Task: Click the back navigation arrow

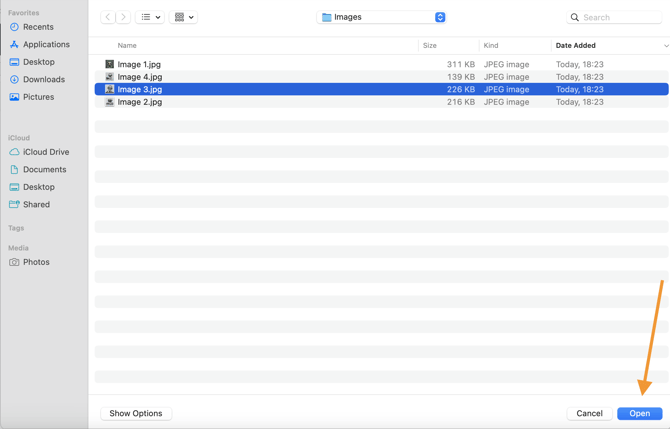Action: (108, 17)
